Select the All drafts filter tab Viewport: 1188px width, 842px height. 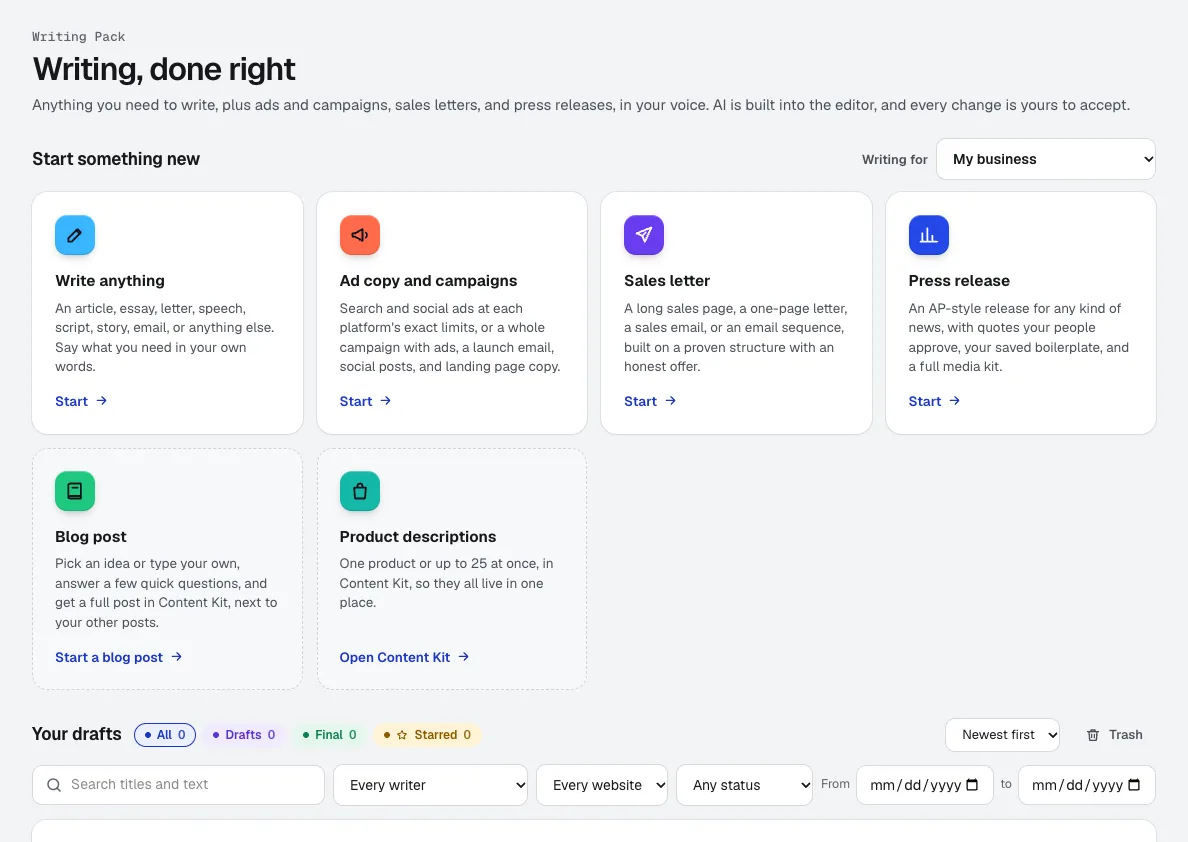[165, 735]
